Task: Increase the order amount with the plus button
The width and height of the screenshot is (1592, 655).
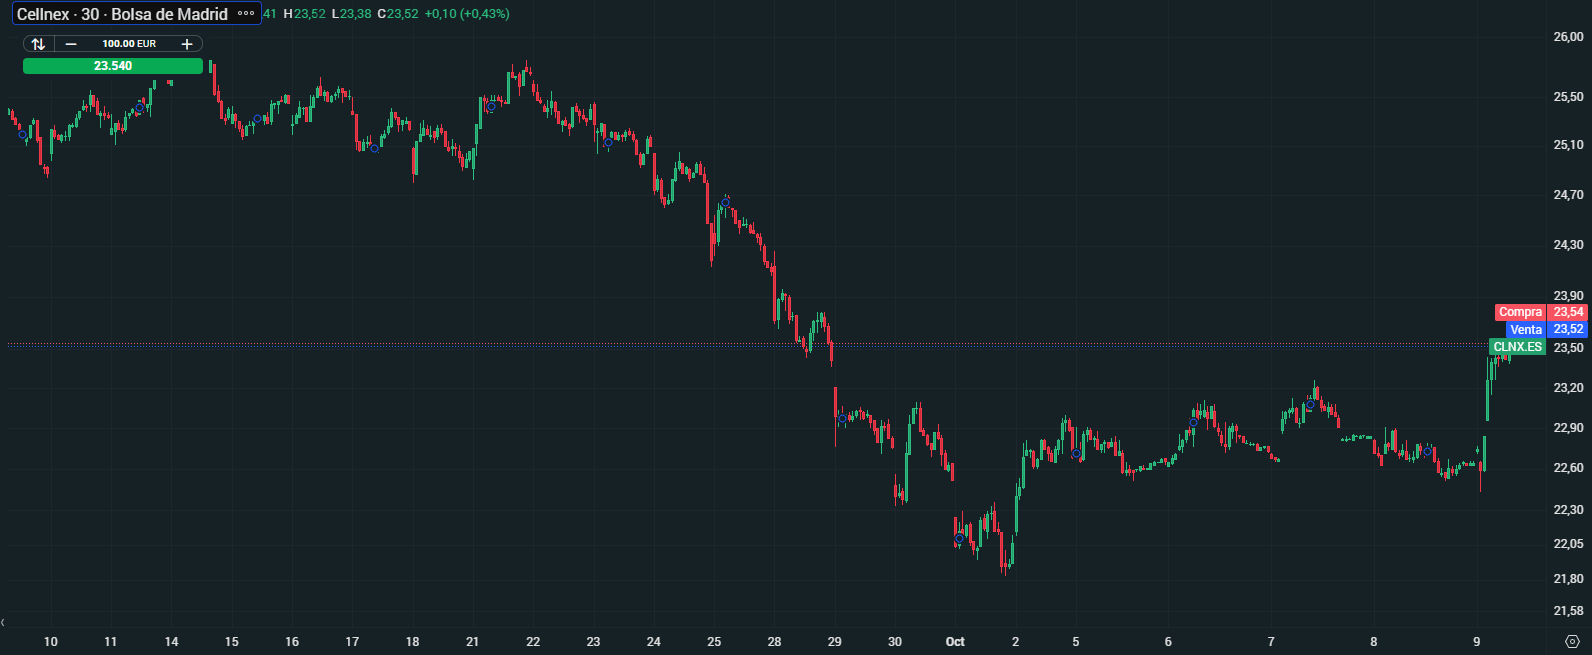Action: (187, 44)
